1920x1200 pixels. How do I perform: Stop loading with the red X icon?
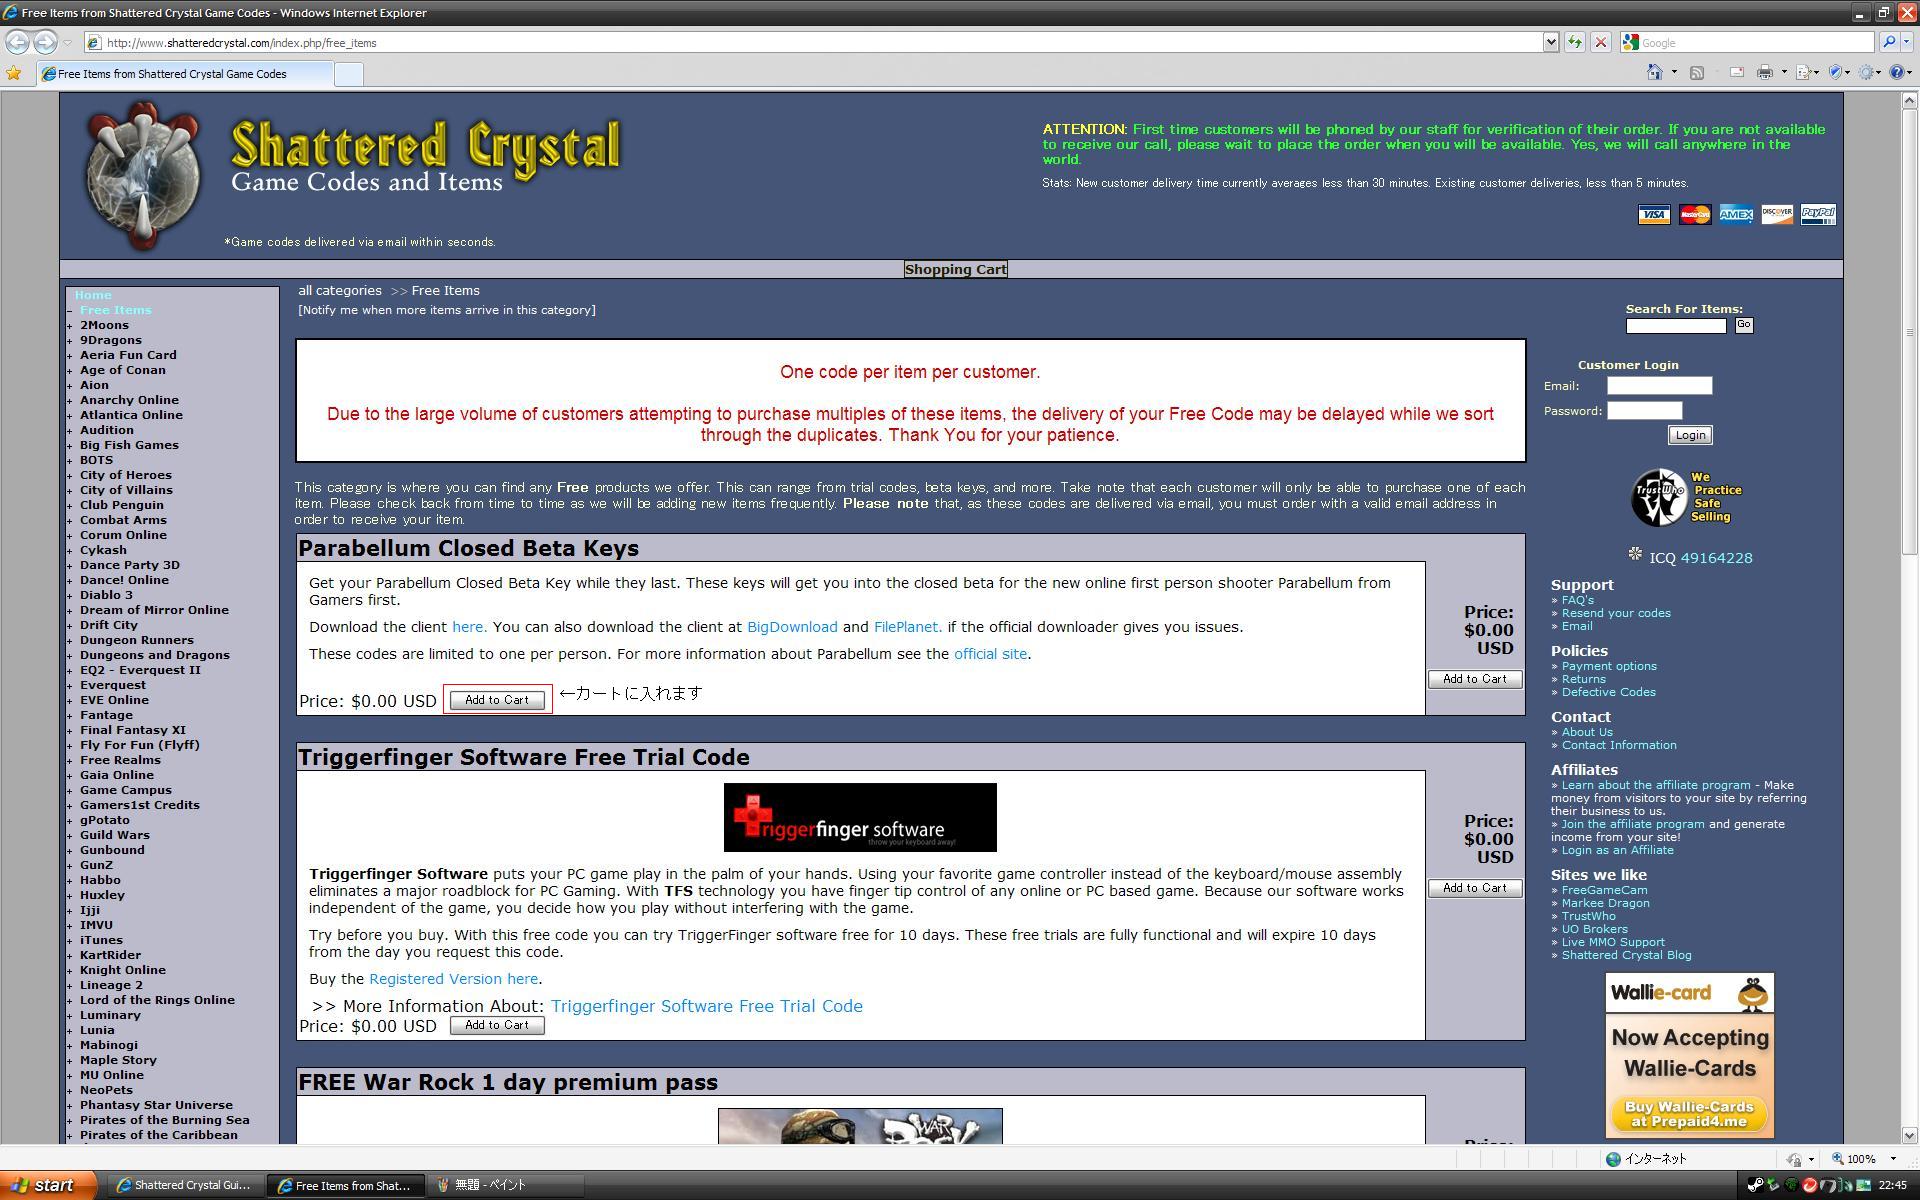[1600, 42]
